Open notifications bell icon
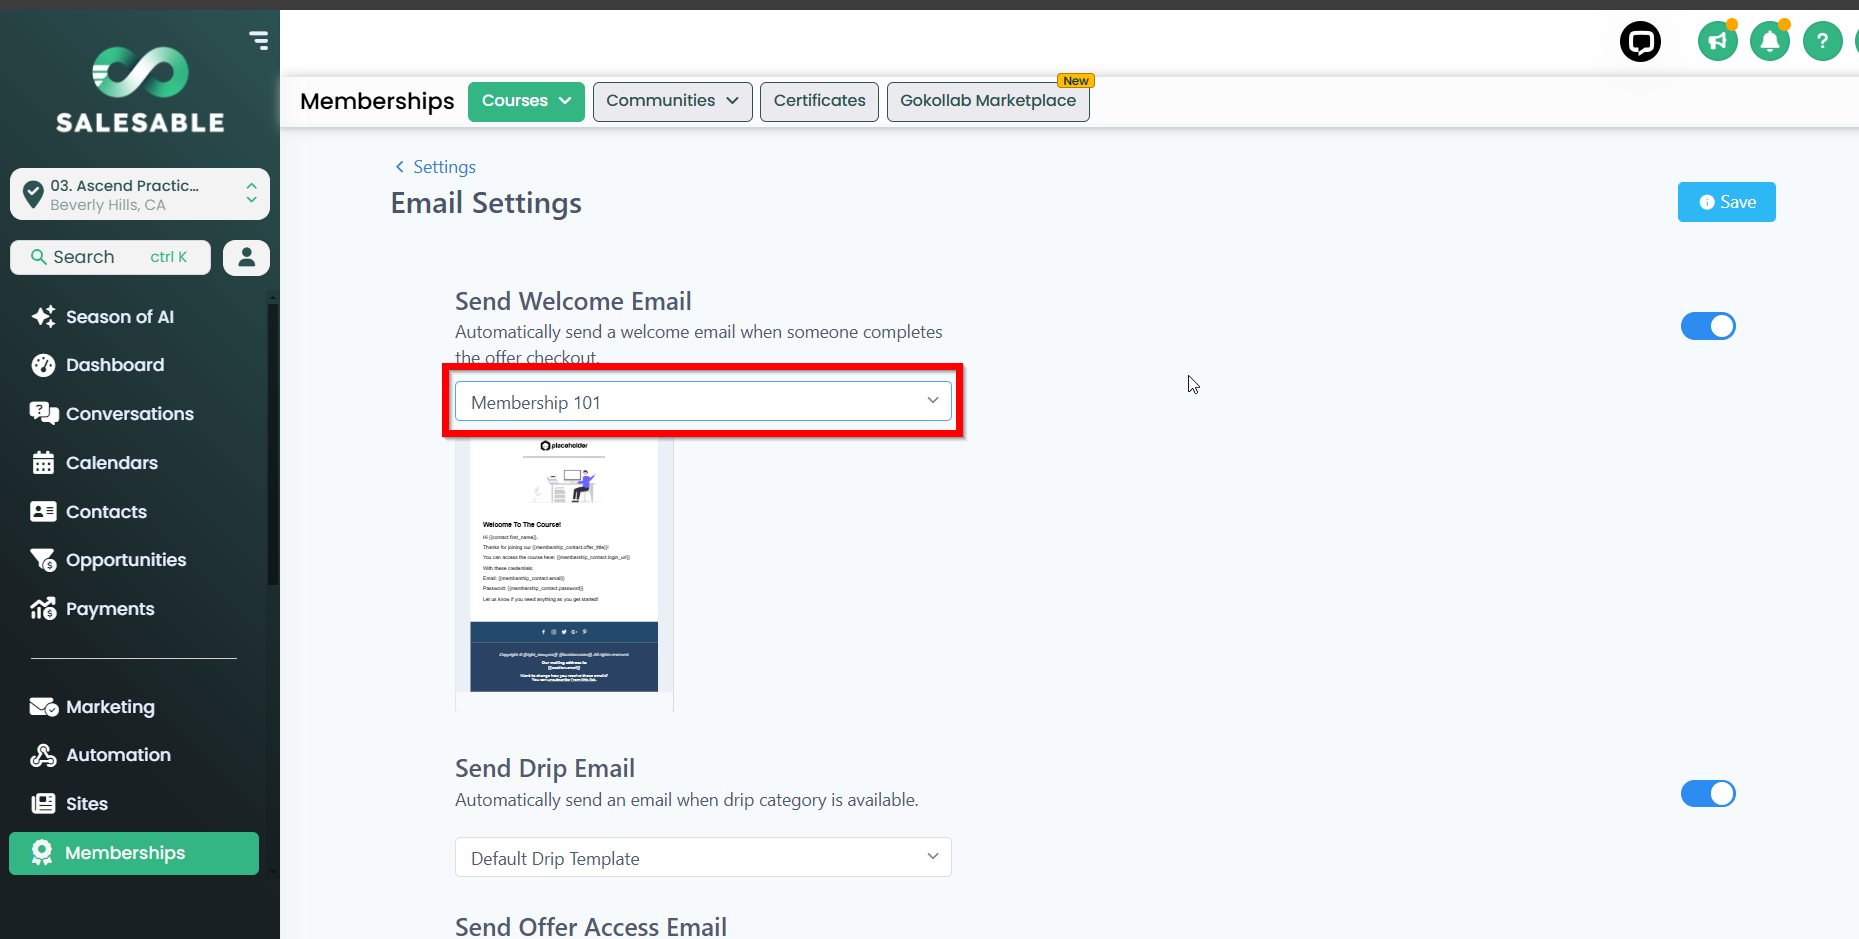Image resolution: width=1859 pixels, height=939 pixels. pos(1769,41)
